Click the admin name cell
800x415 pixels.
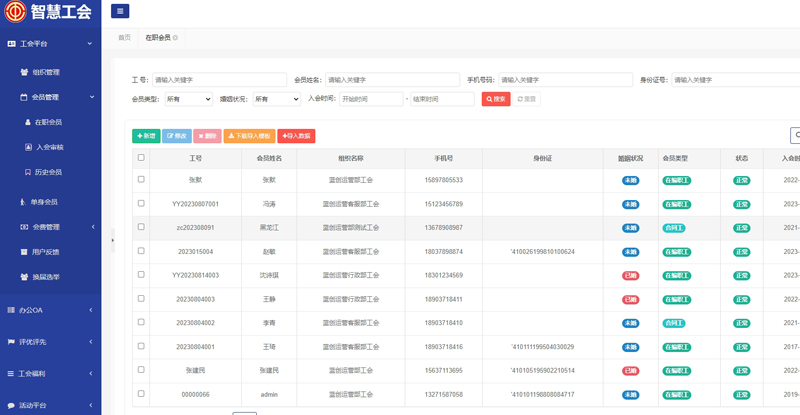pos(269,395)
